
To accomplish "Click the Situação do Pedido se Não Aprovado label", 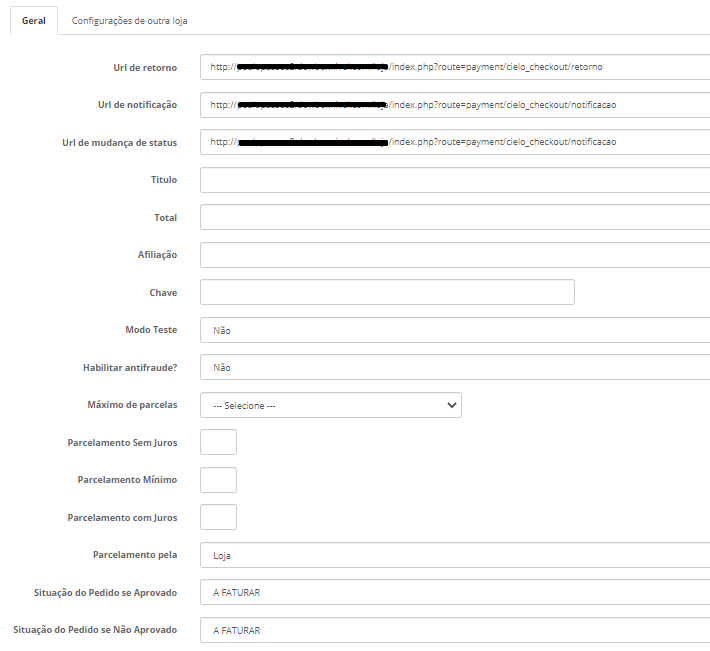I will 95,630.
